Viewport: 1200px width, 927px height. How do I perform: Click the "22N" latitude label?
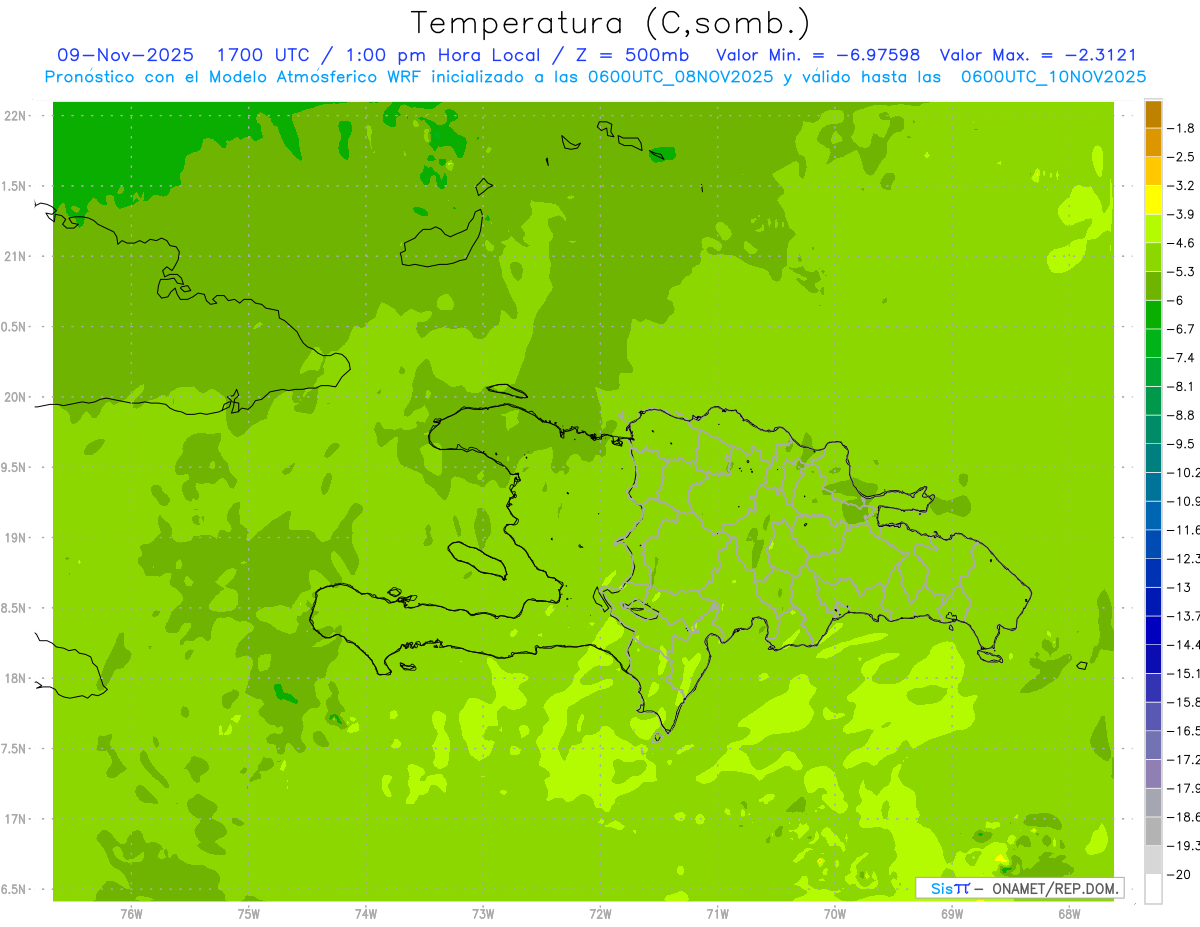[x=15, y=116]
